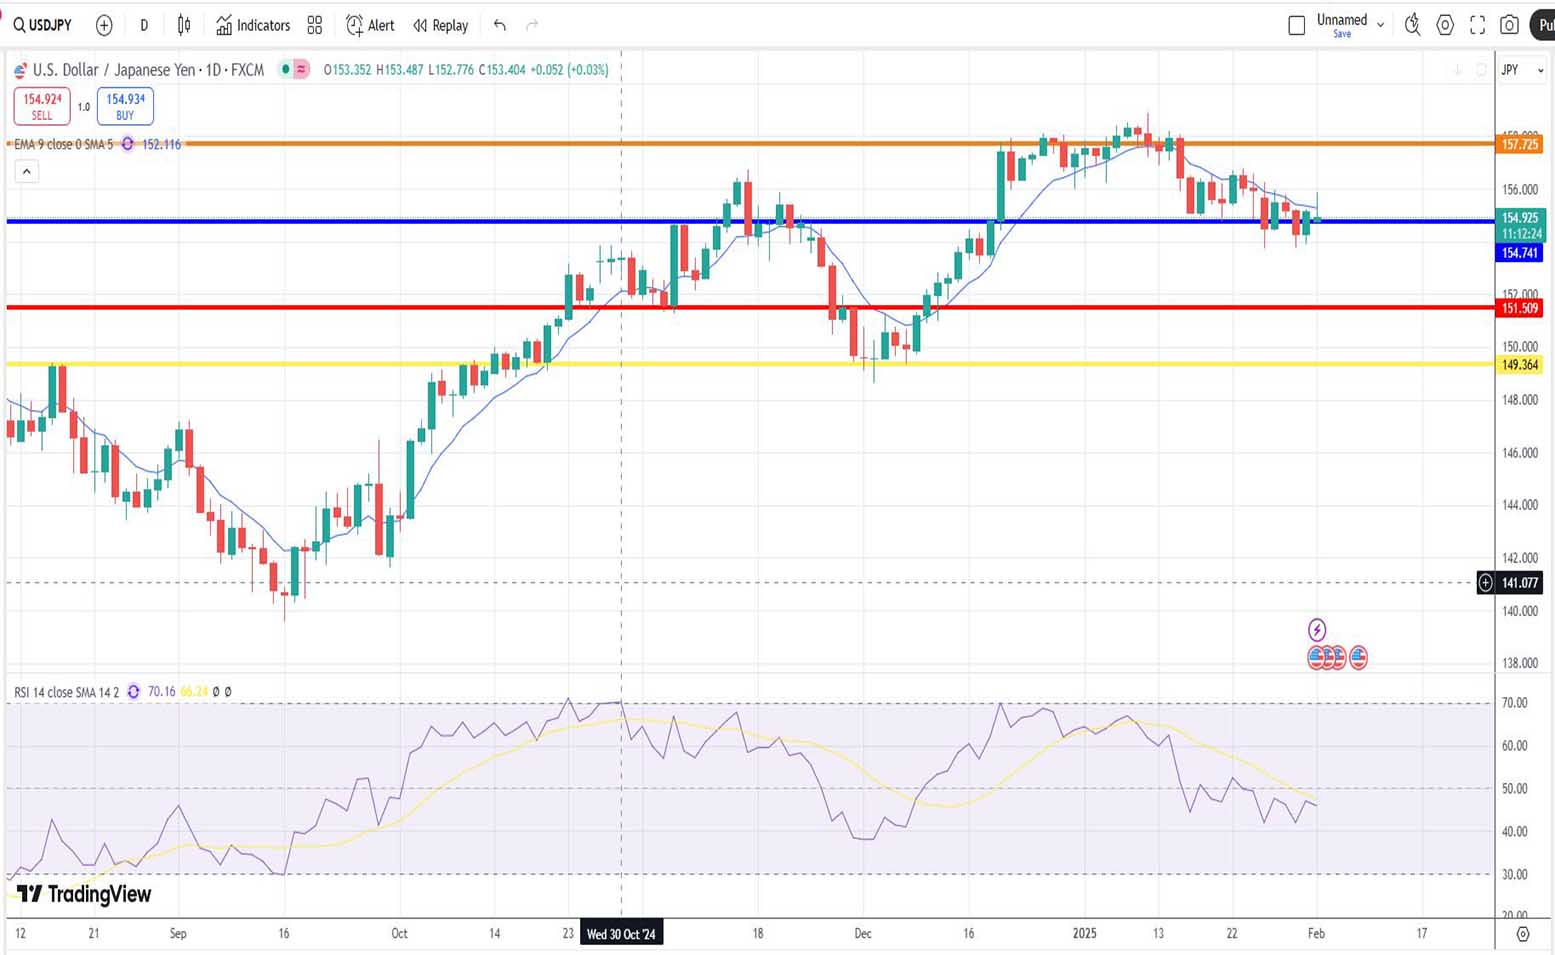
Task: Enter fullscreen mode icon
Action: (1477, 25)
